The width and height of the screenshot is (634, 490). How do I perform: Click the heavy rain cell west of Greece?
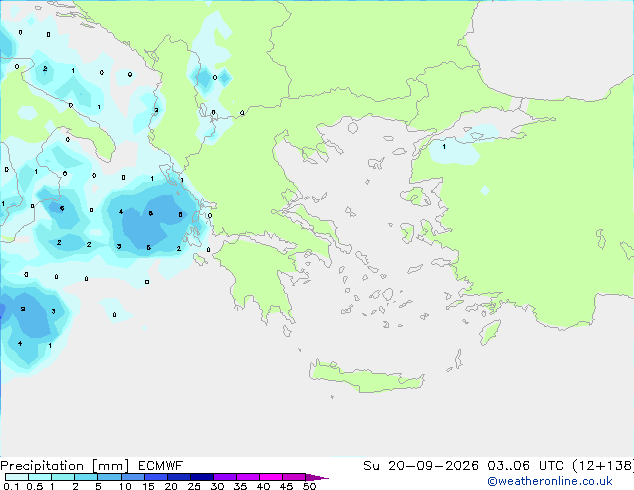click(153, 222)
